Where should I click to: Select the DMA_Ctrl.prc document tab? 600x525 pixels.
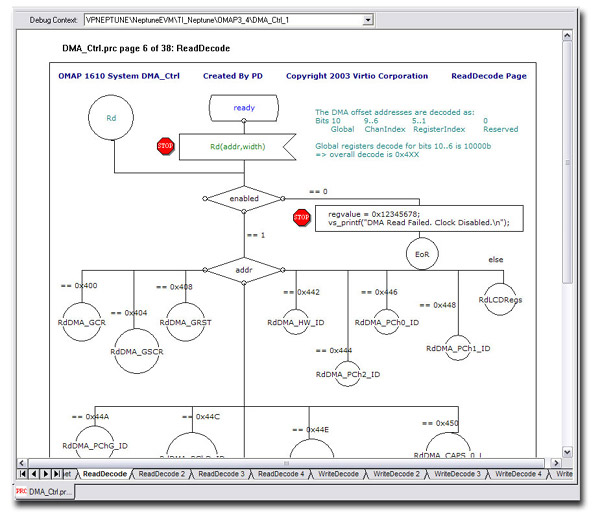point(43,492)
